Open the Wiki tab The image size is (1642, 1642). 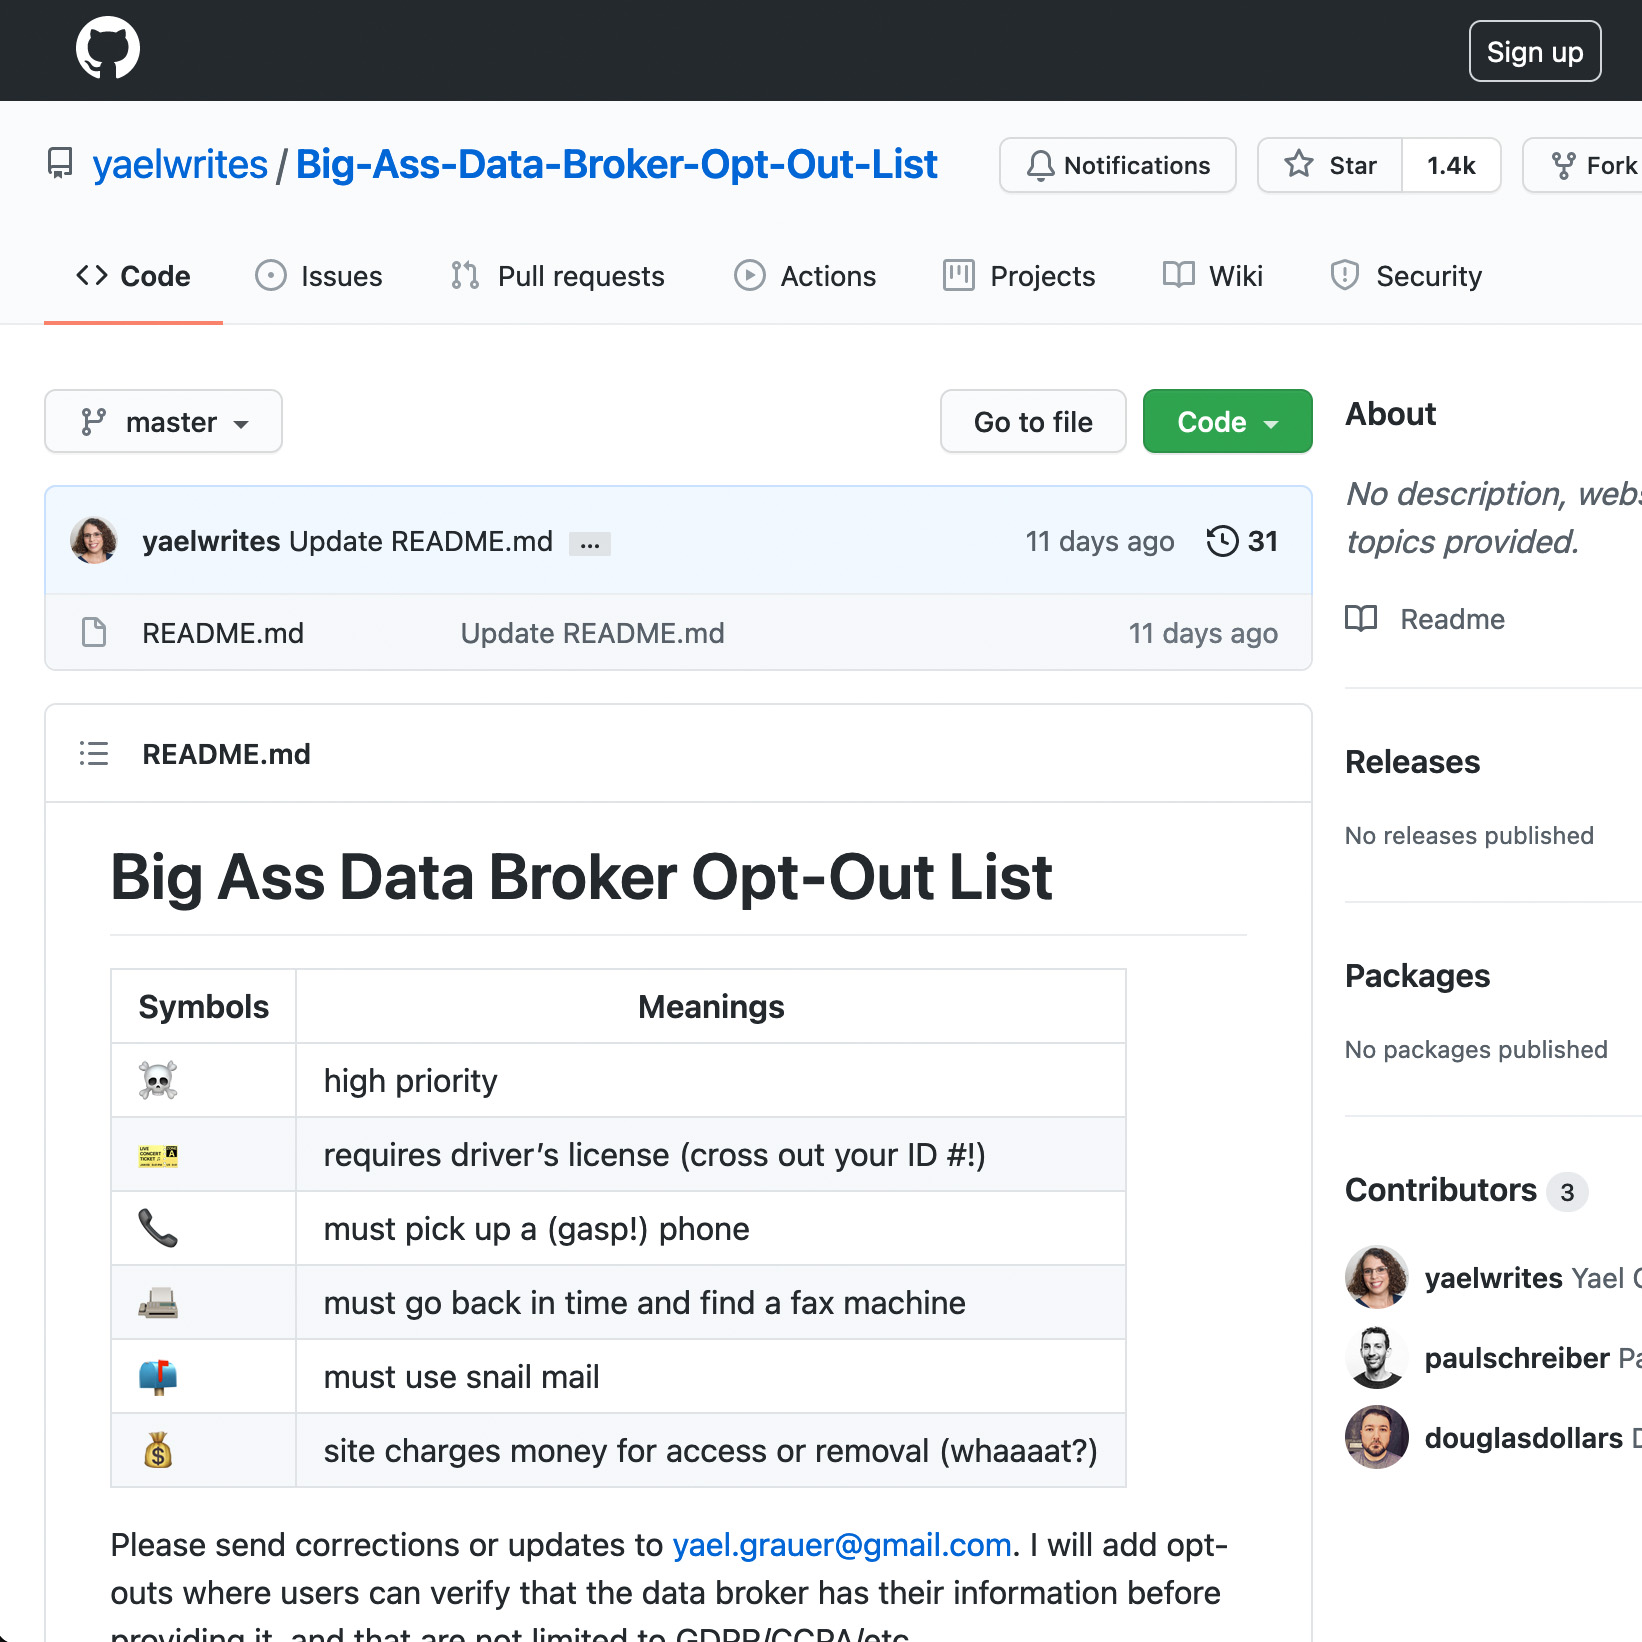(1213, 276)
